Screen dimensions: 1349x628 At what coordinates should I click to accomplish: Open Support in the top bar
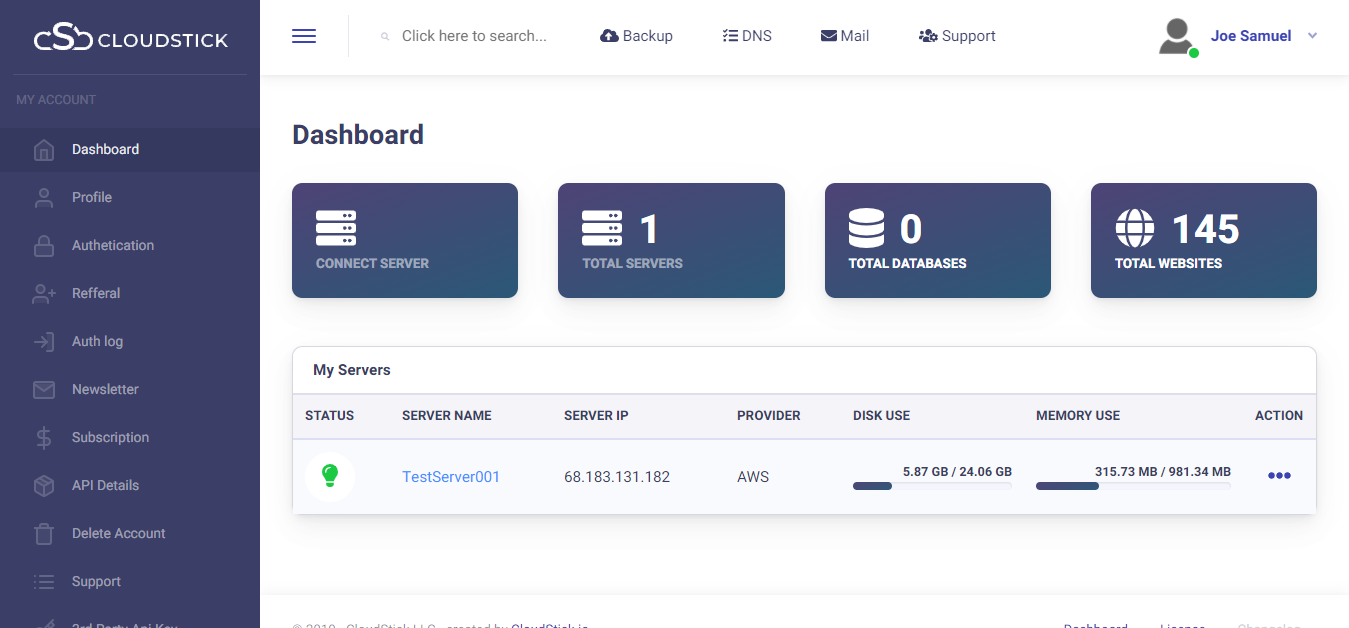click(957, 36)
